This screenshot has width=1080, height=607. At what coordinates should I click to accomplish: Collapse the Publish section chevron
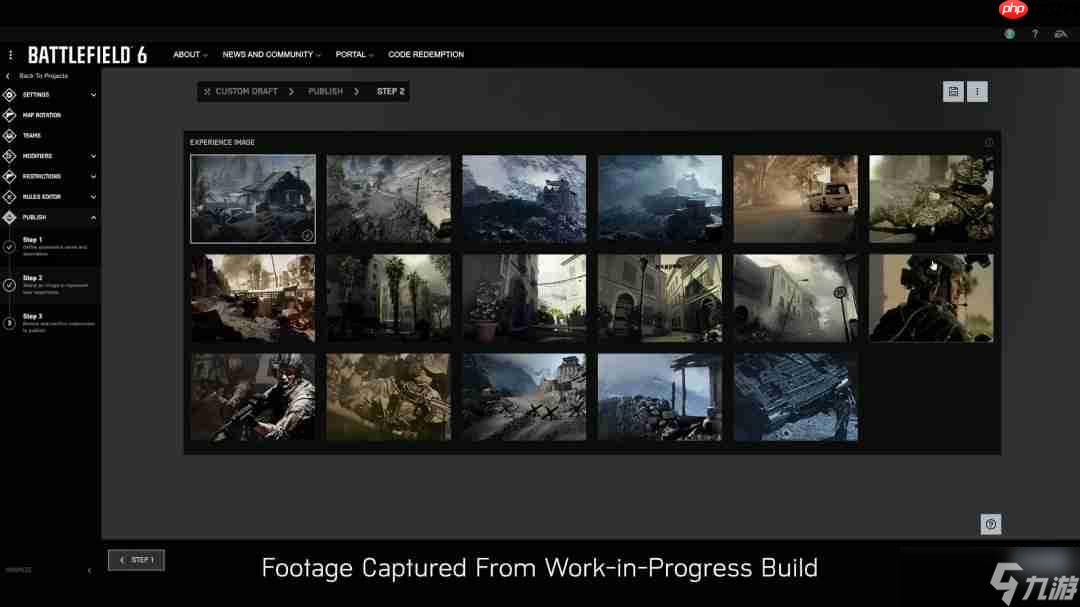click(x=93, y=218)
